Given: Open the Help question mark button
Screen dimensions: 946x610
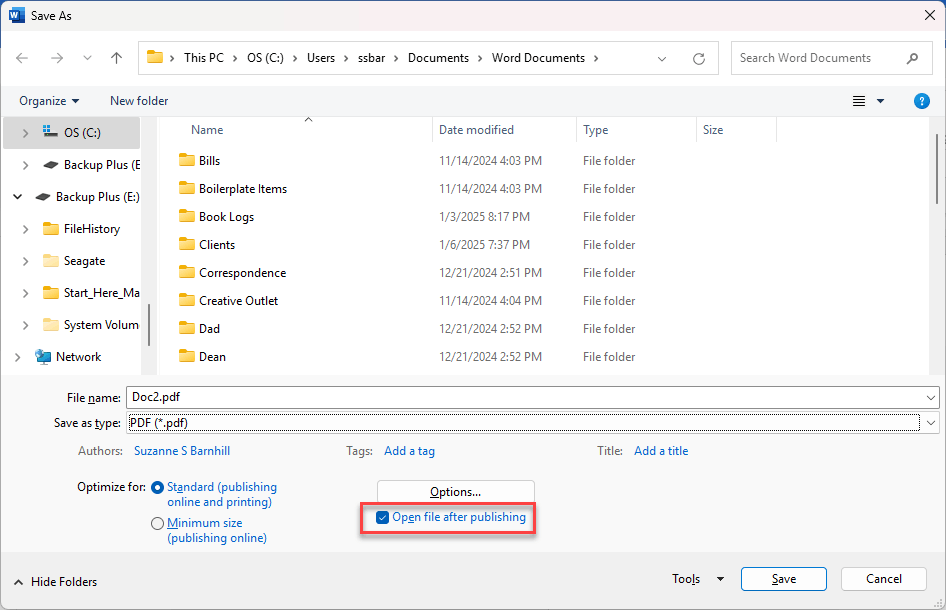Looking at the screenshot, I should click(921, 101).
